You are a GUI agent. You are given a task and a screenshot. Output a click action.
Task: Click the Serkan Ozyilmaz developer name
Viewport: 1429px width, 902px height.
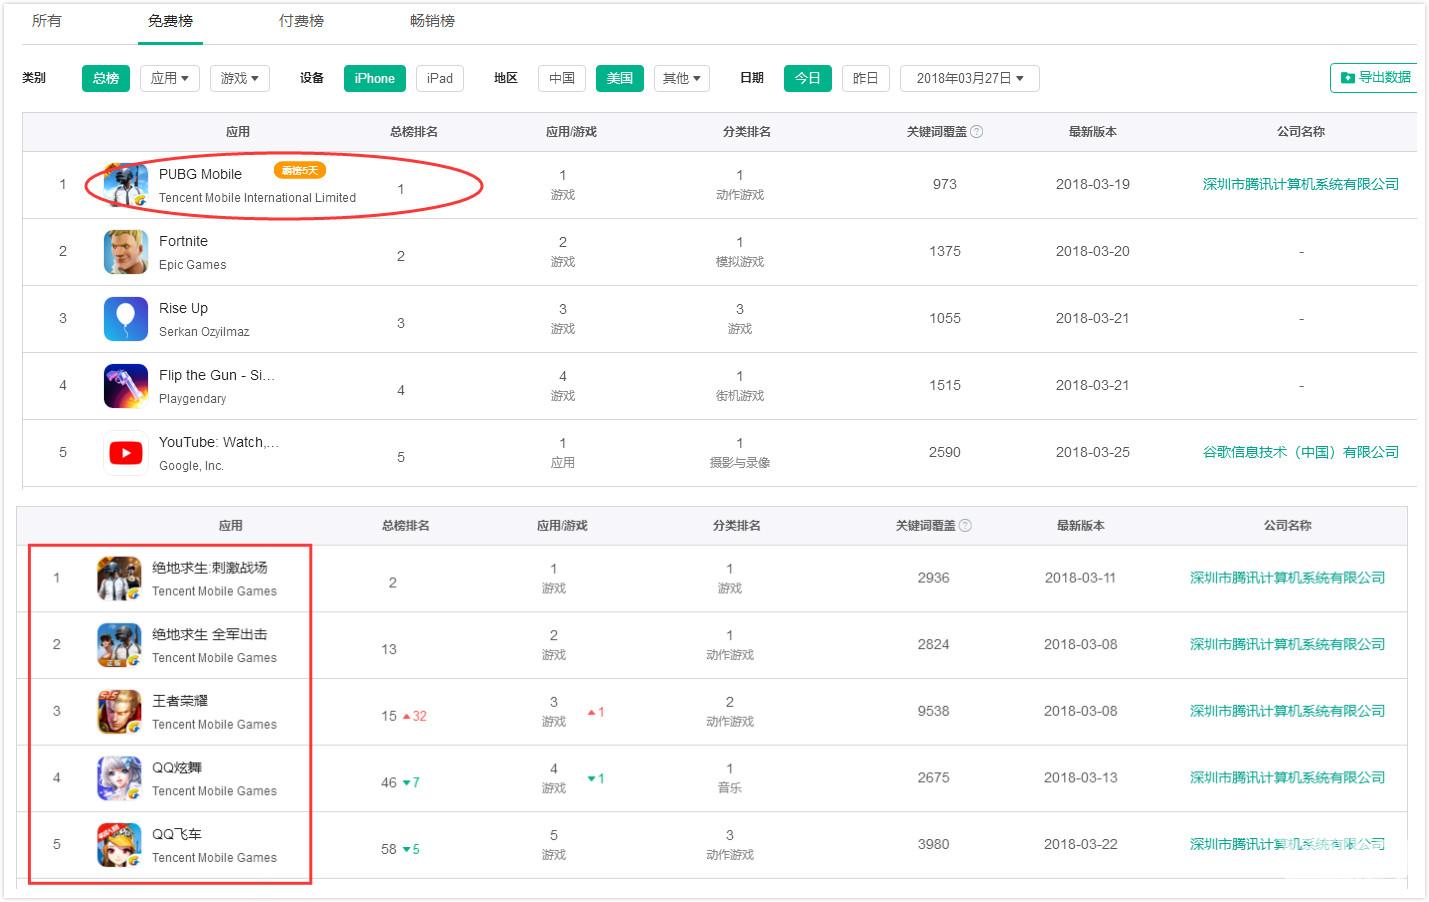(x=204, y=332)
